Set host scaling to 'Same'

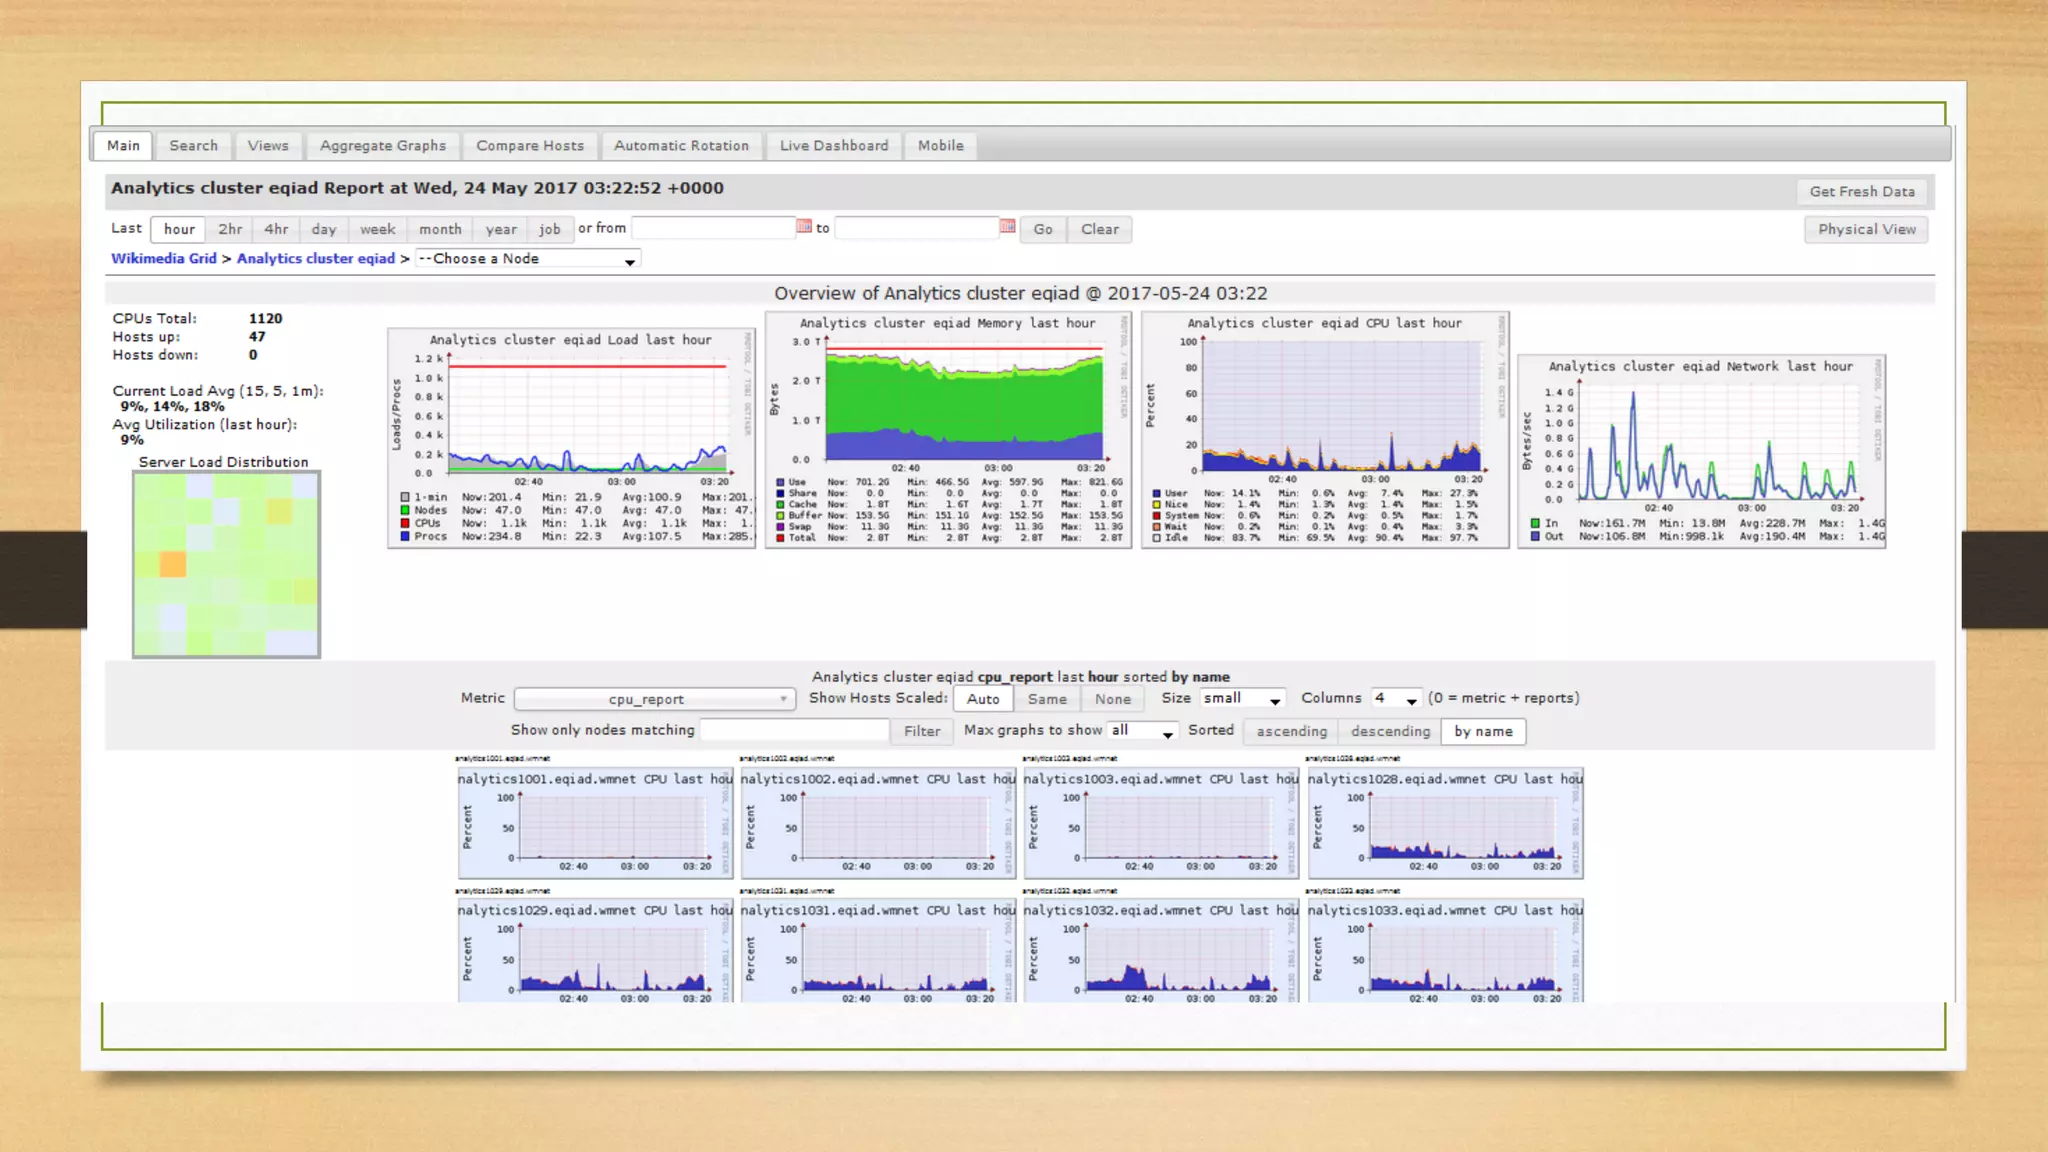point(1047,699)
